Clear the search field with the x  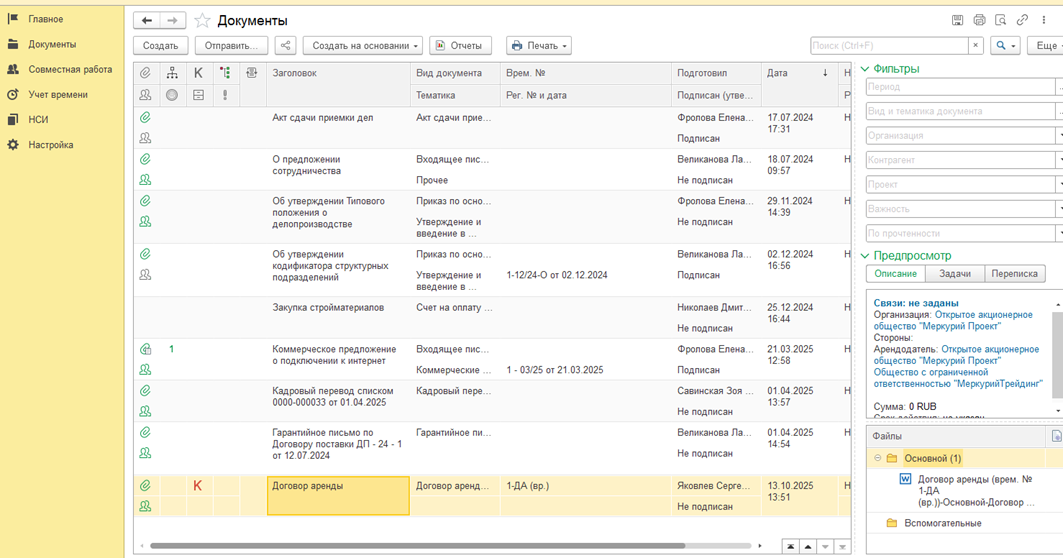click(976, 45)
